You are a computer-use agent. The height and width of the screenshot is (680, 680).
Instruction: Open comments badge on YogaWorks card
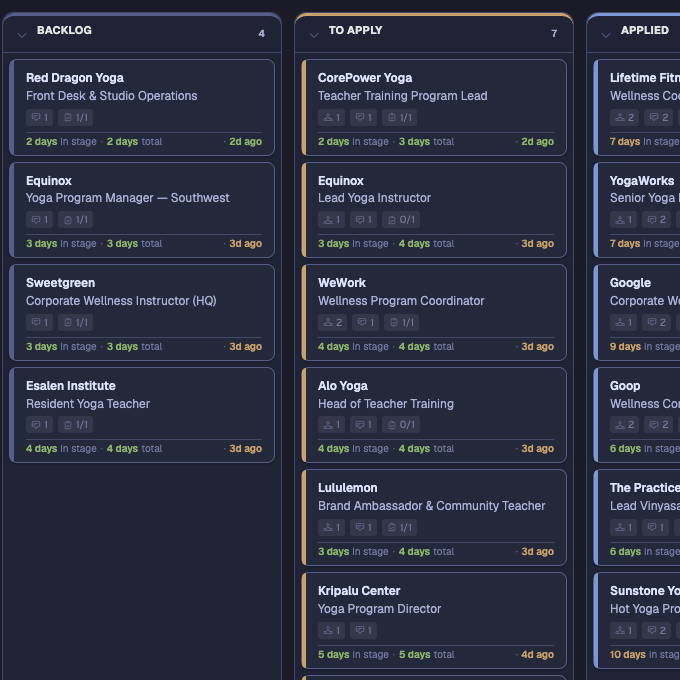point(657,219)
